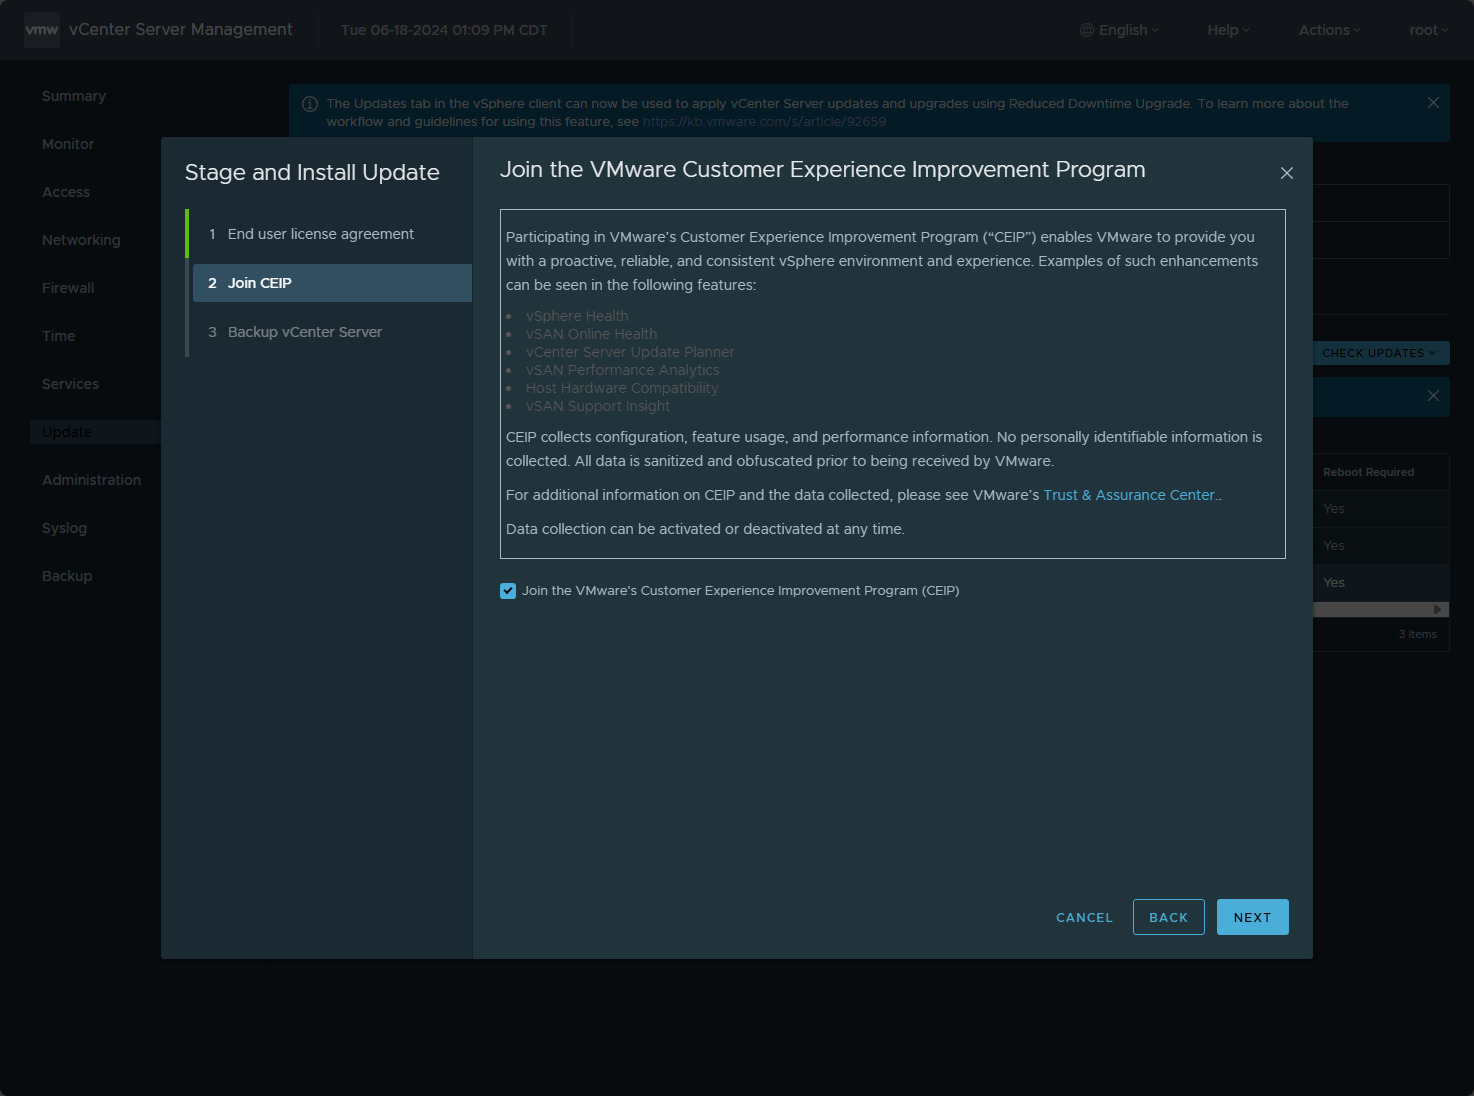The width and height of the screenshot is (1474, 1096).
Task: Open the English language dropdown
Action: (x=1120, y=30)
